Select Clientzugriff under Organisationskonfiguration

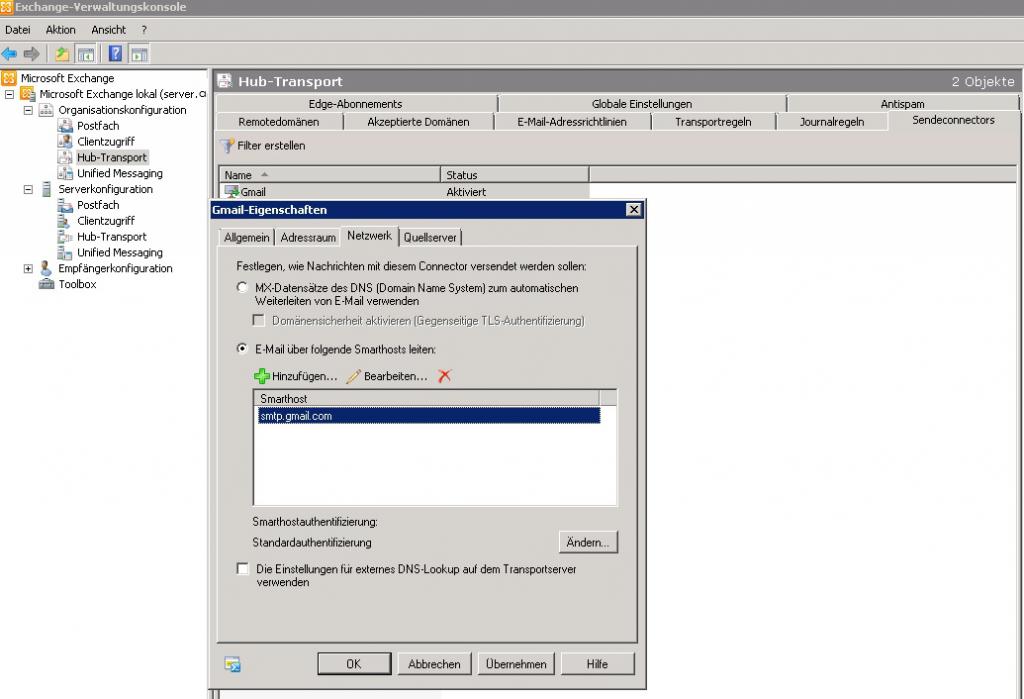click(106, 141)
